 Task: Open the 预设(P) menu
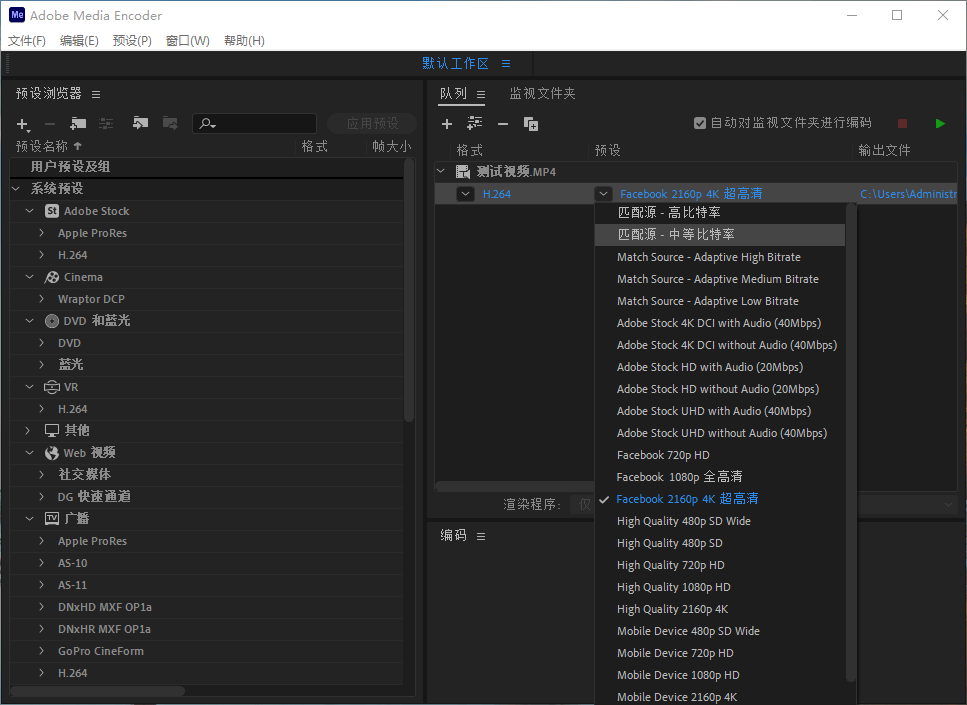(x=132, y=41)
